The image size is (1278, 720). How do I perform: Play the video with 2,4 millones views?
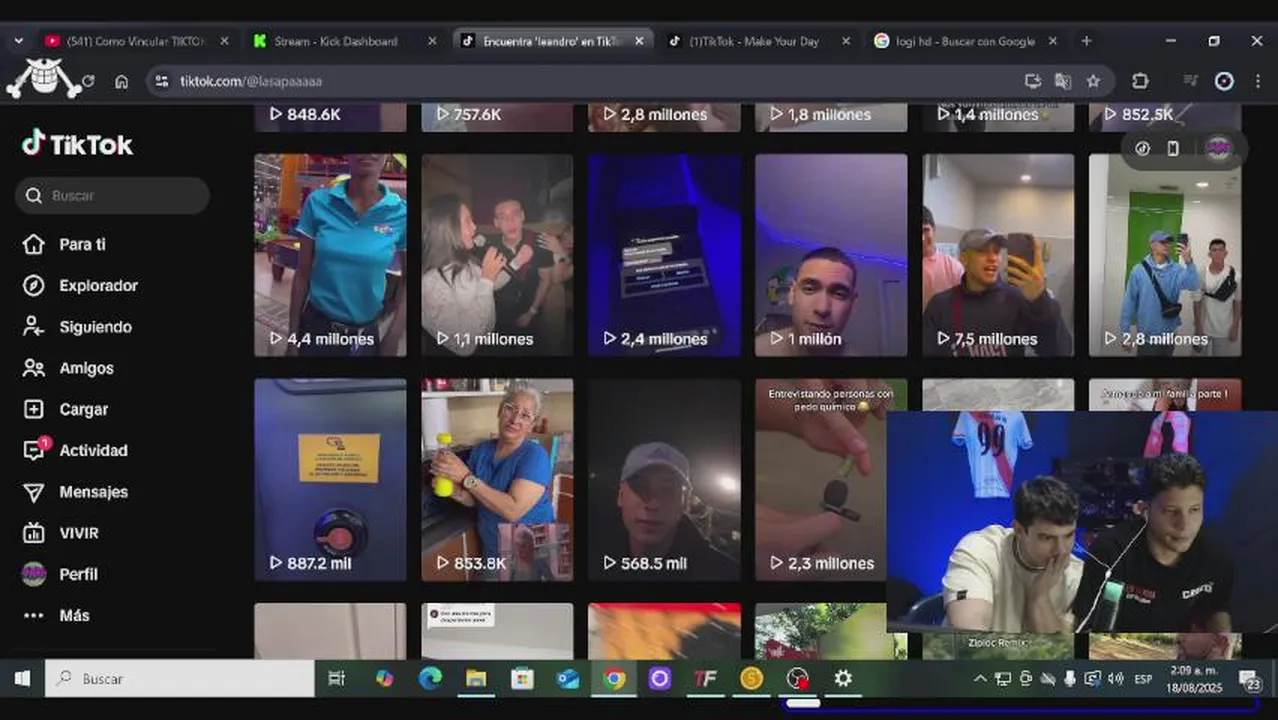[664, 255]
